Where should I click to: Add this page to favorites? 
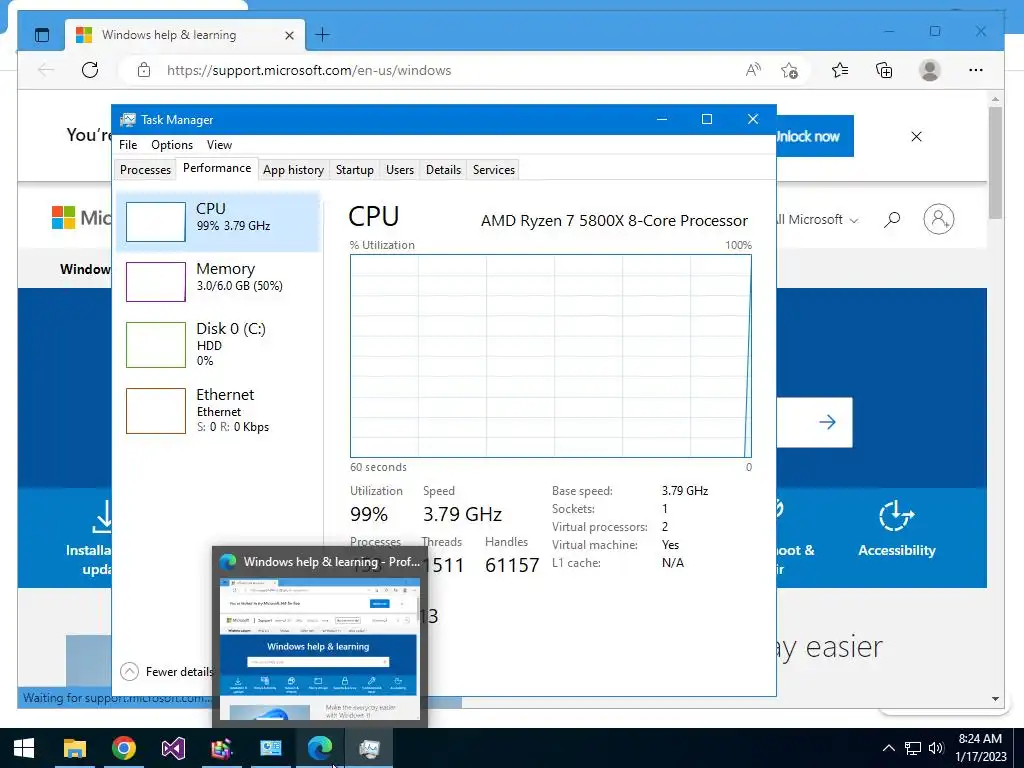tap(790, 70)
